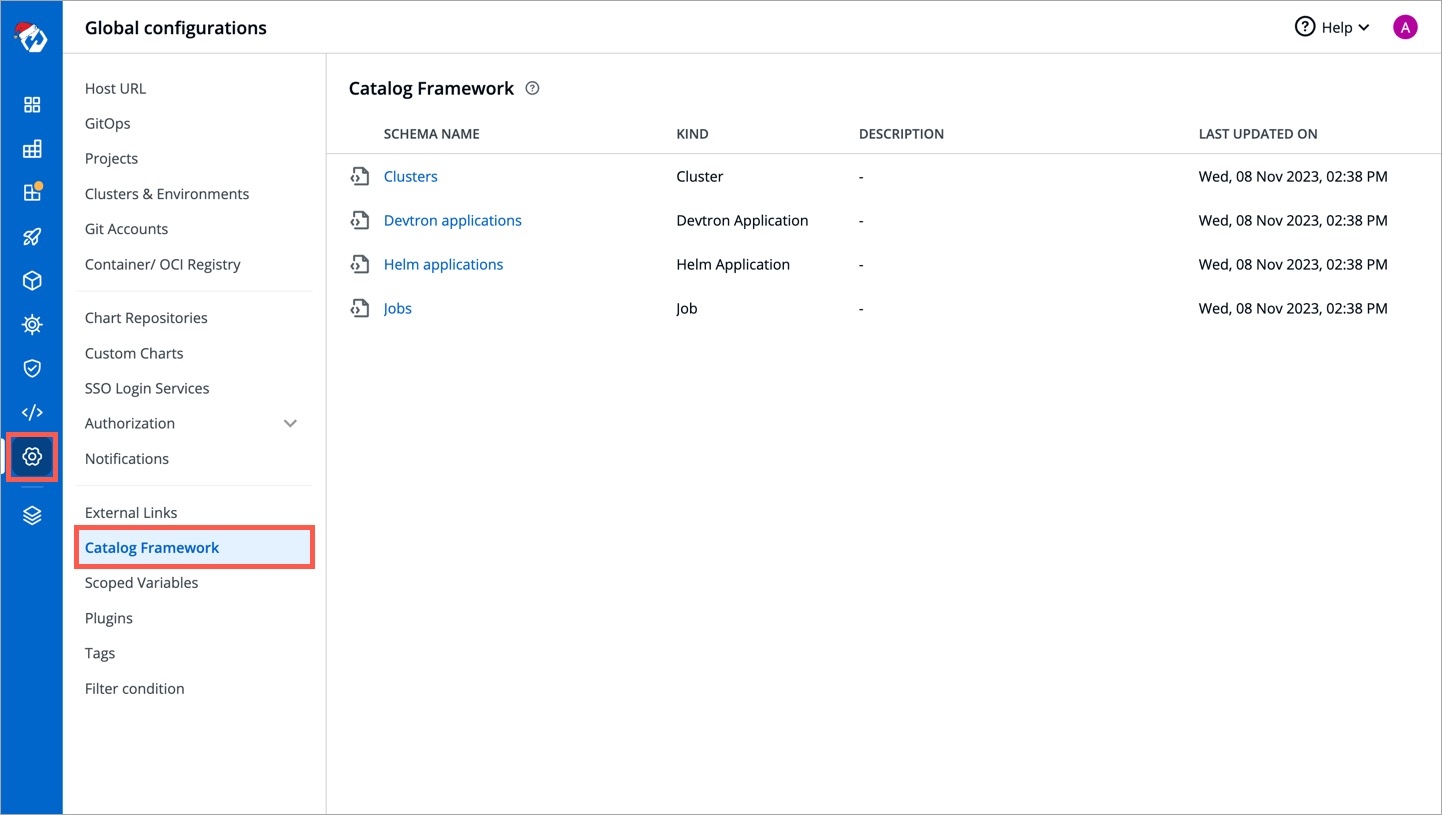1442x815 pixels.
Task: Click the code brackets icon in sidebar
Action: click(x=32, y=412)
